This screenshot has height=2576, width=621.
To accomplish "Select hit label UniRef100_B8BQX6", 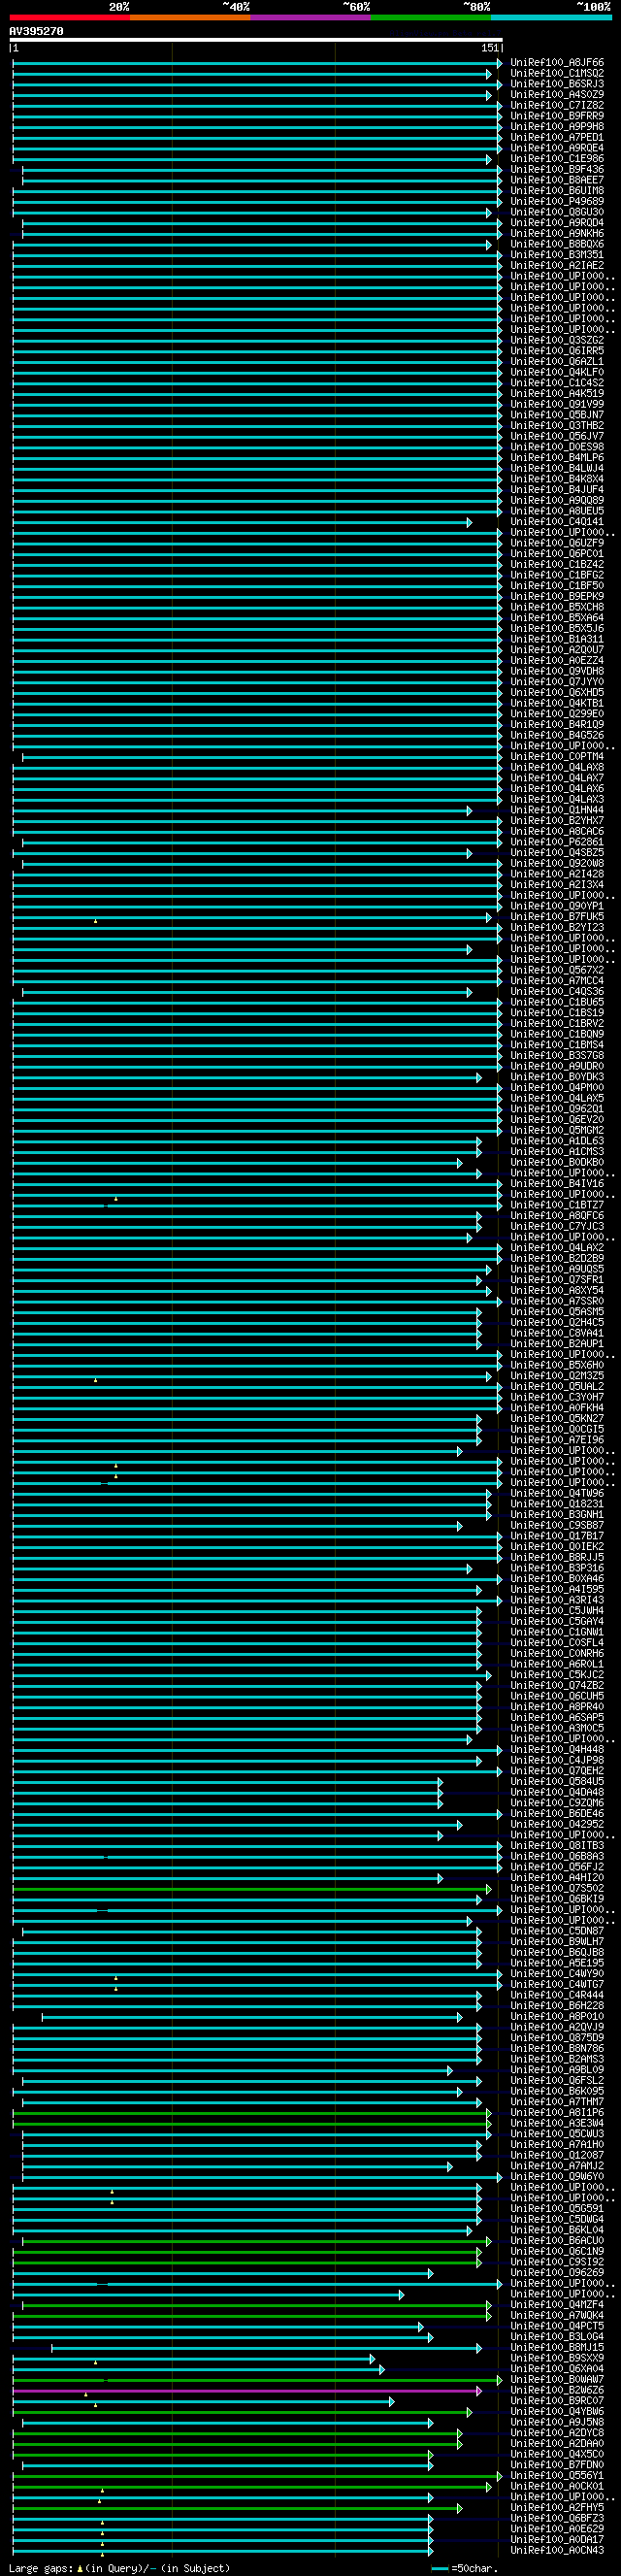I will pyautogui.click(x=557, y=244).
